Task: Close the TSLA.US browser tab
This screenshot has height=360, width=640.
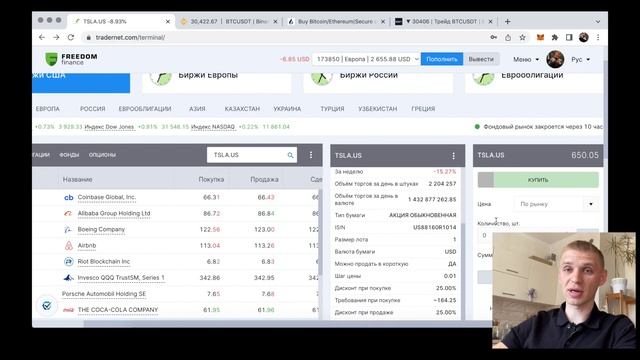Action: tap(168, 21)
